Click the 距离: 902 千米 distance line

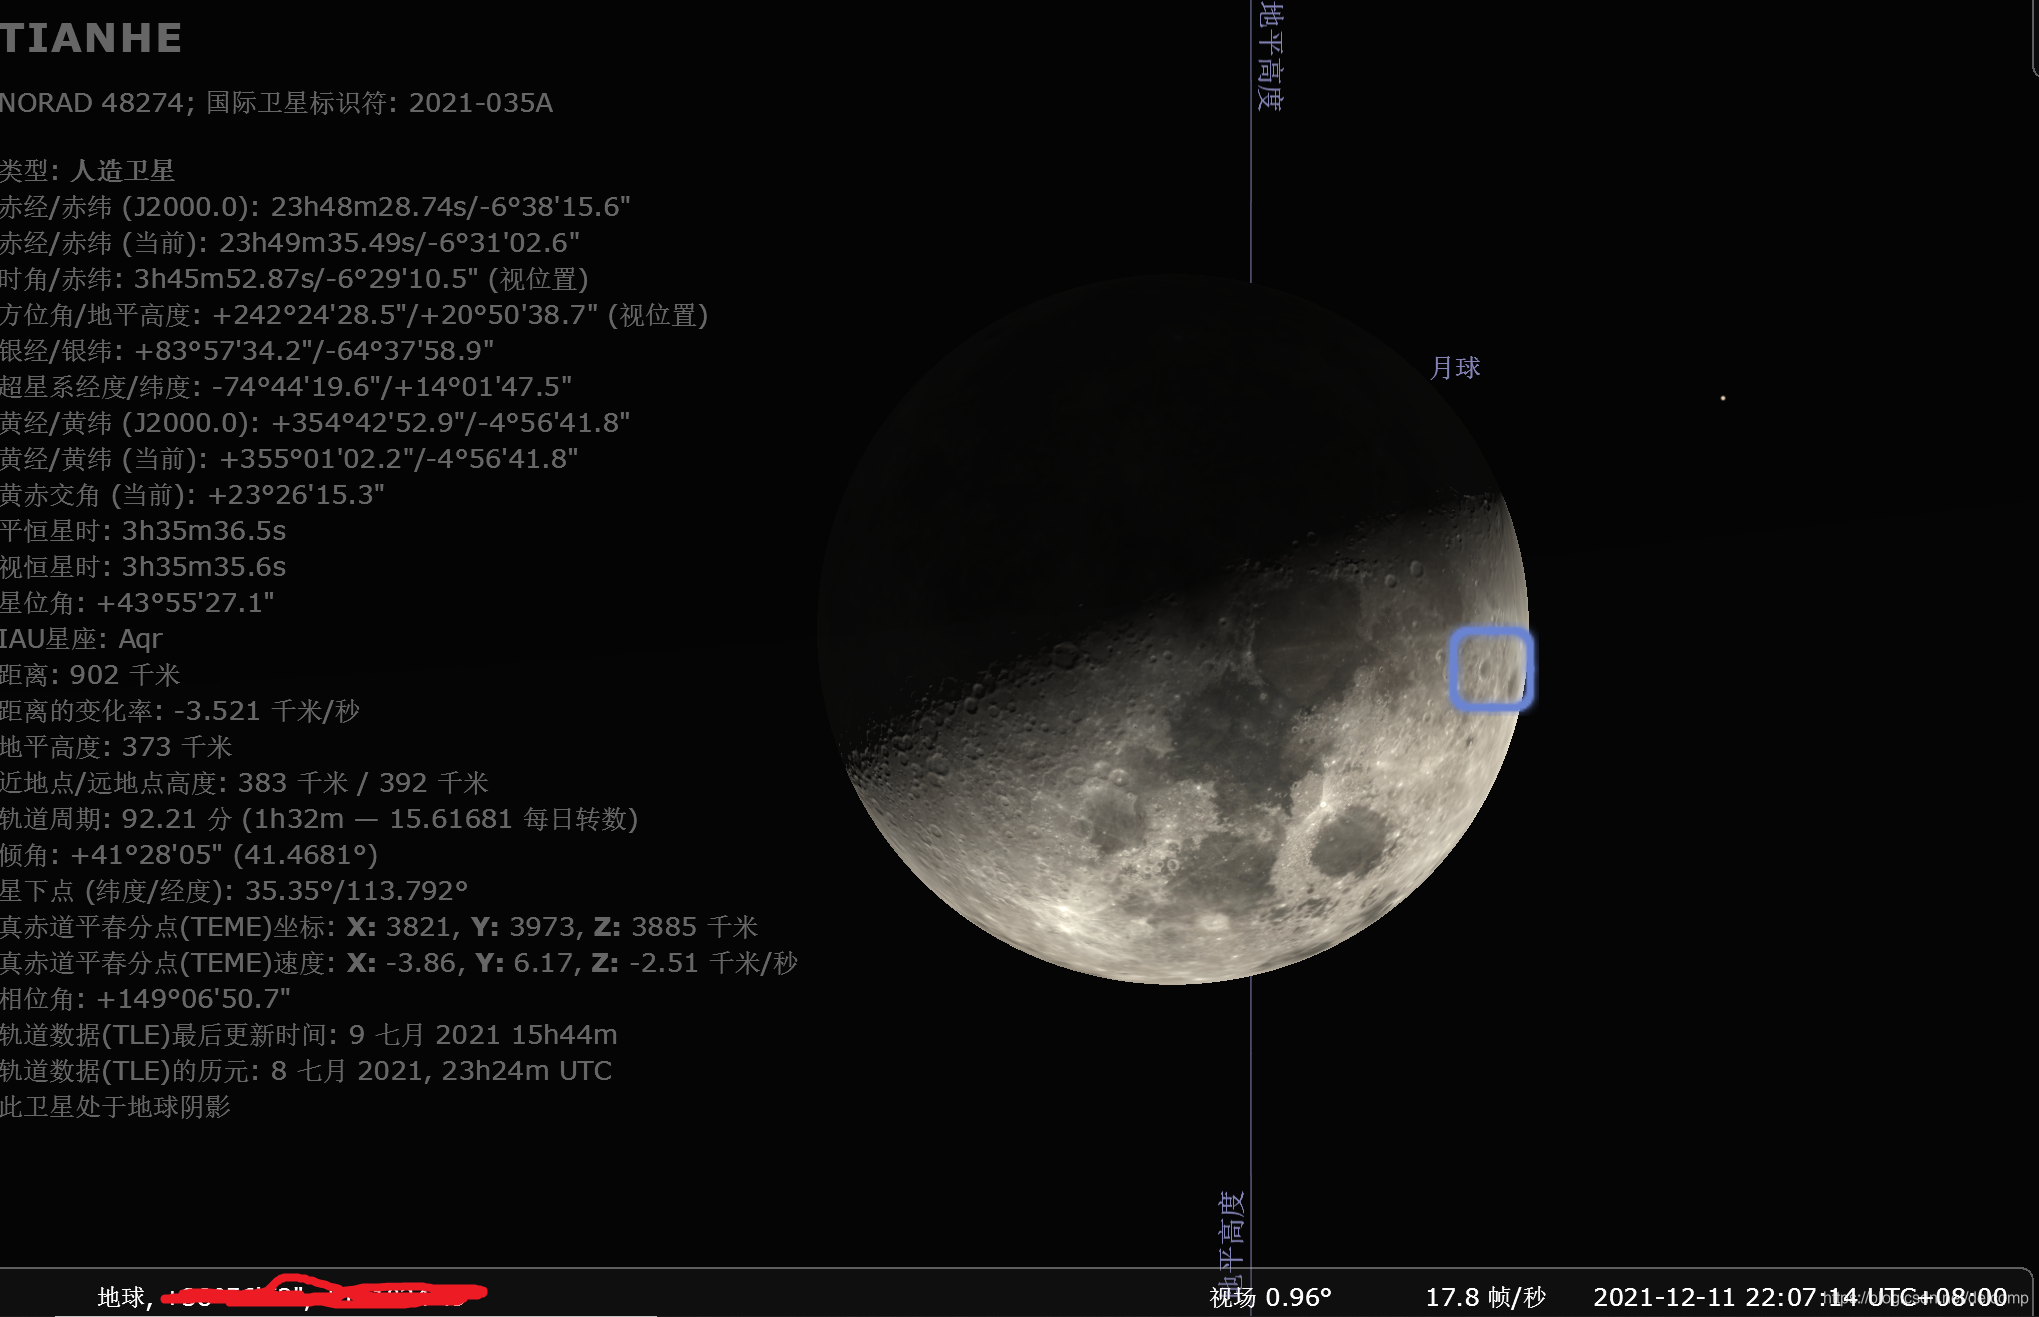tap(90, 675)
